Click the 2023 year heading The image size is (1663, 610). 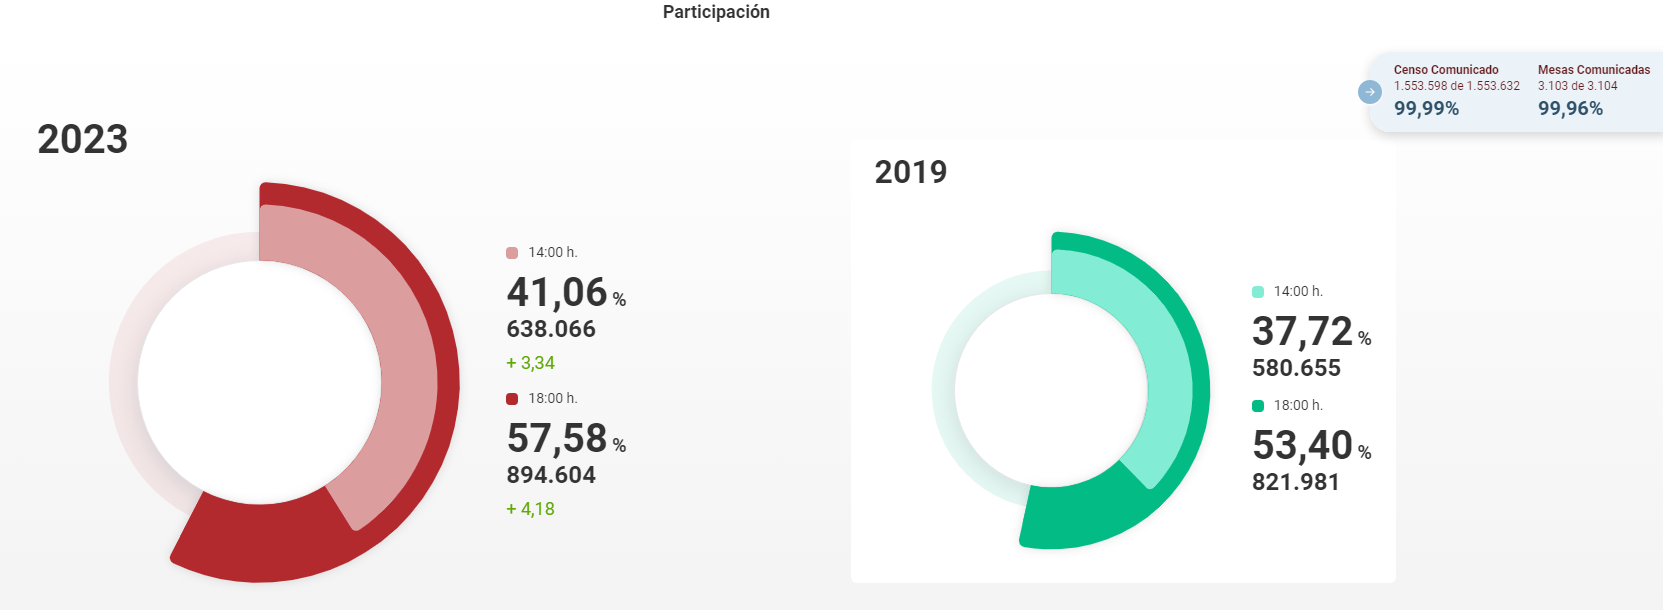(83, 140)
